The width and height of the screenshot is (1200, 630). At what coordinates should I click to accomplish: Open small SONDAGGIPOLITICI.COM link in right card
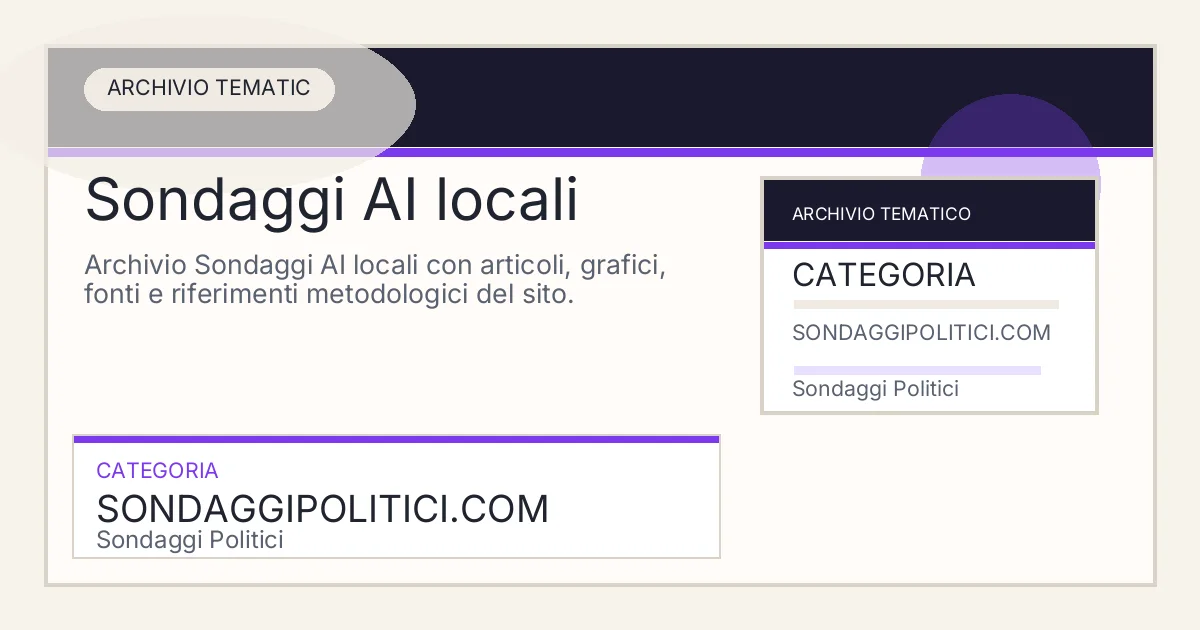(921, 333)
